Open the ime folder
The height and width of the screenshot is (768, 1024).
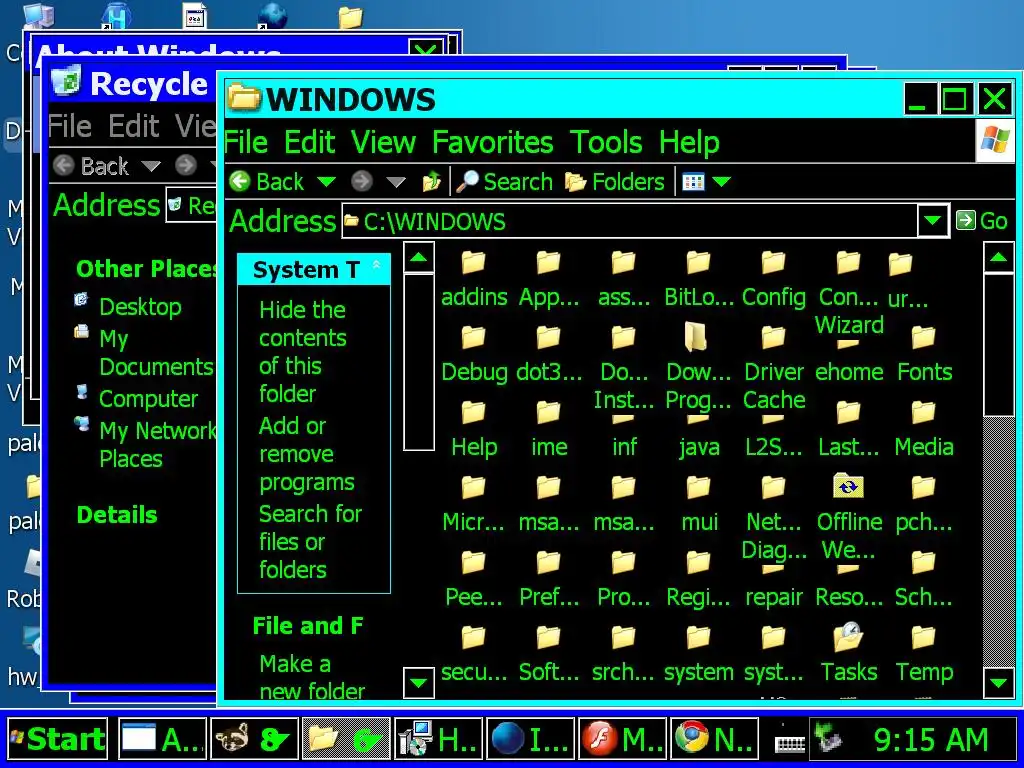tap(549, 429)
